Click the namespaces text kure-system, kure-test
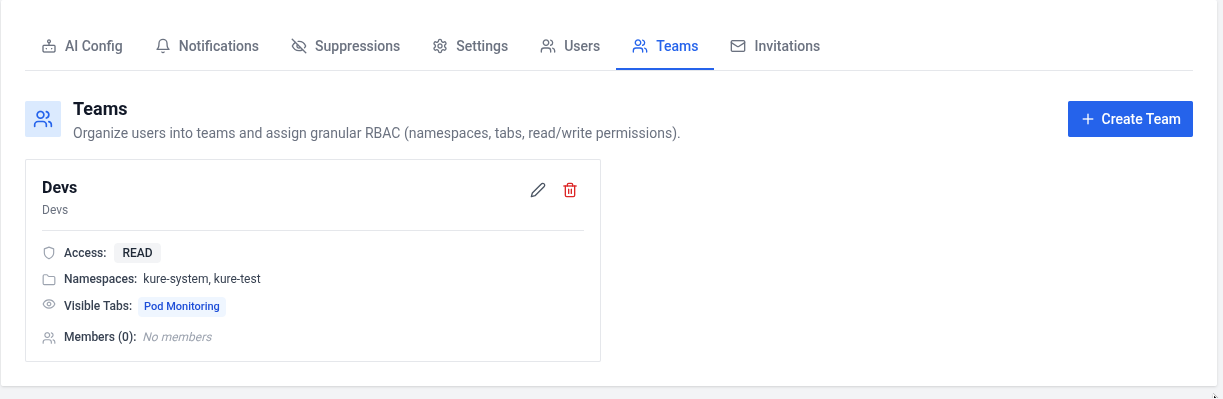The image size is (1223, 399). tap(202, 279)
